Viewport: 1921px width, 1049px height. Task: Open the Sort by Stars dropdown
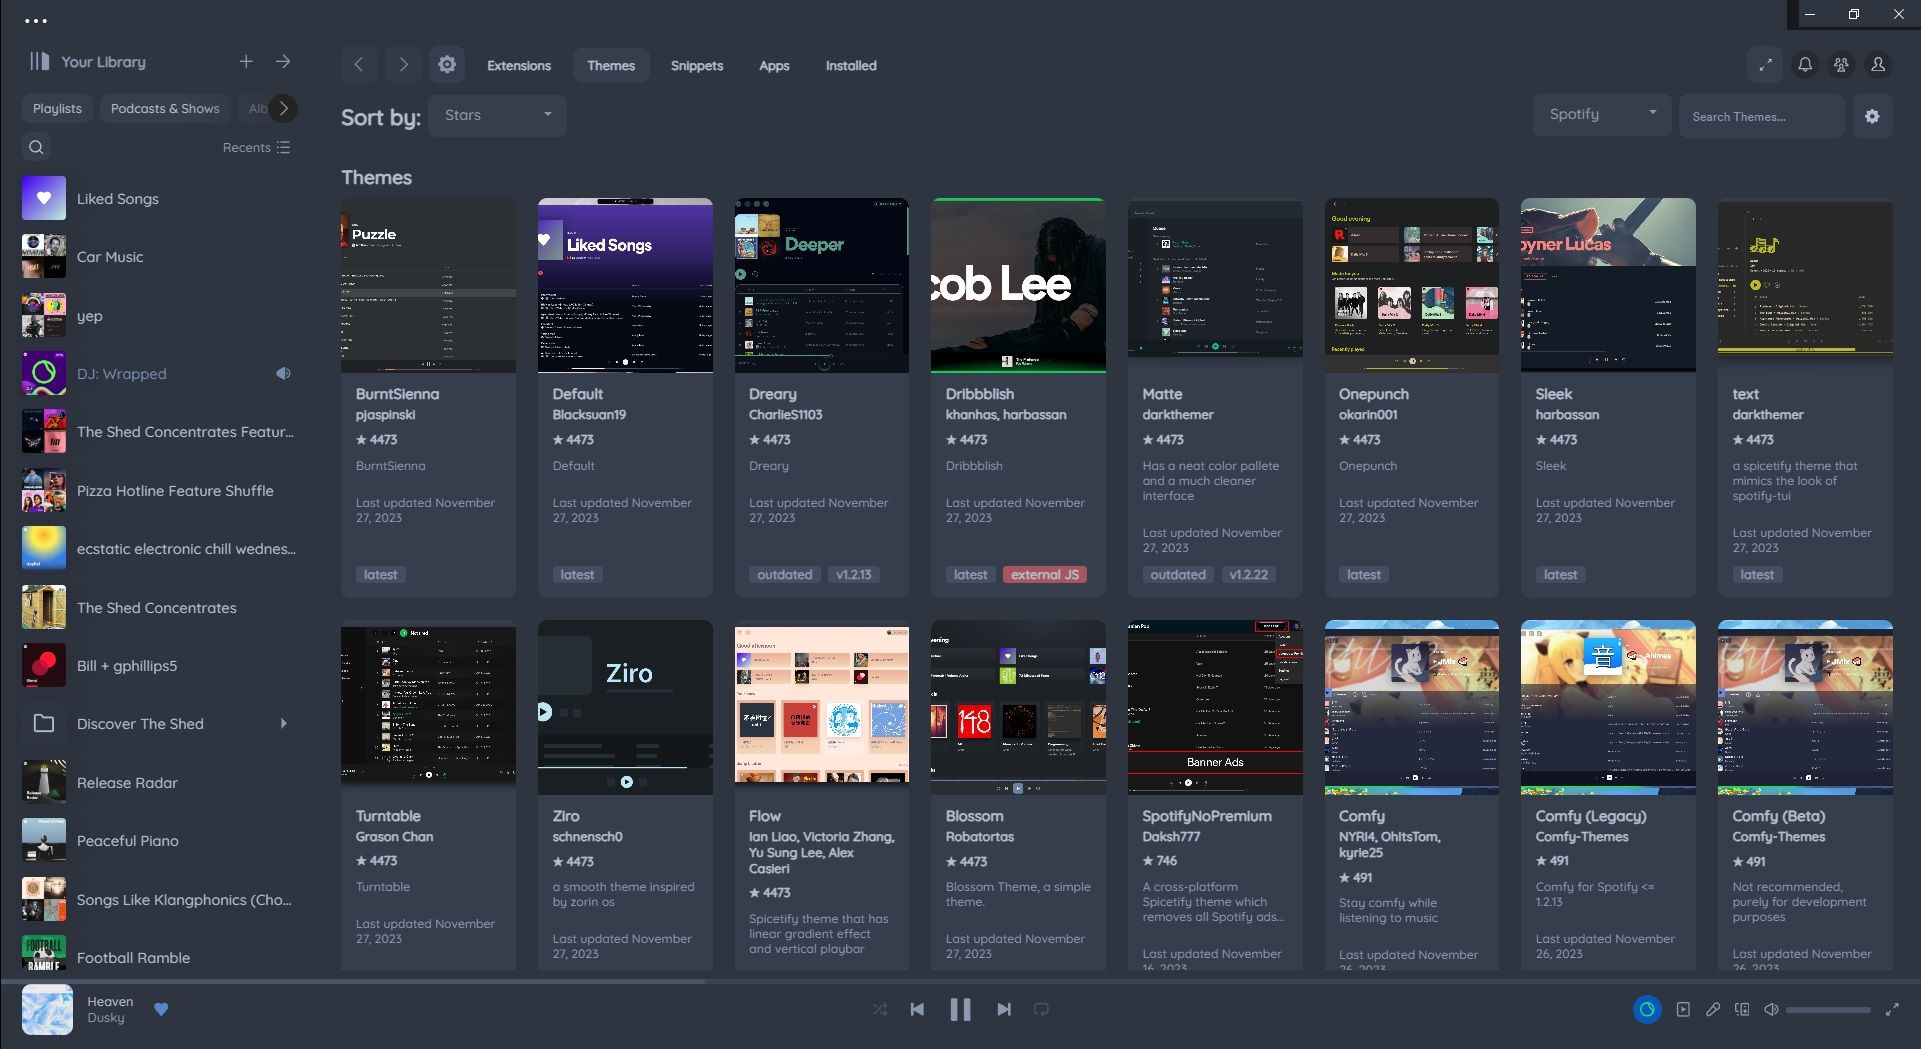497,115
